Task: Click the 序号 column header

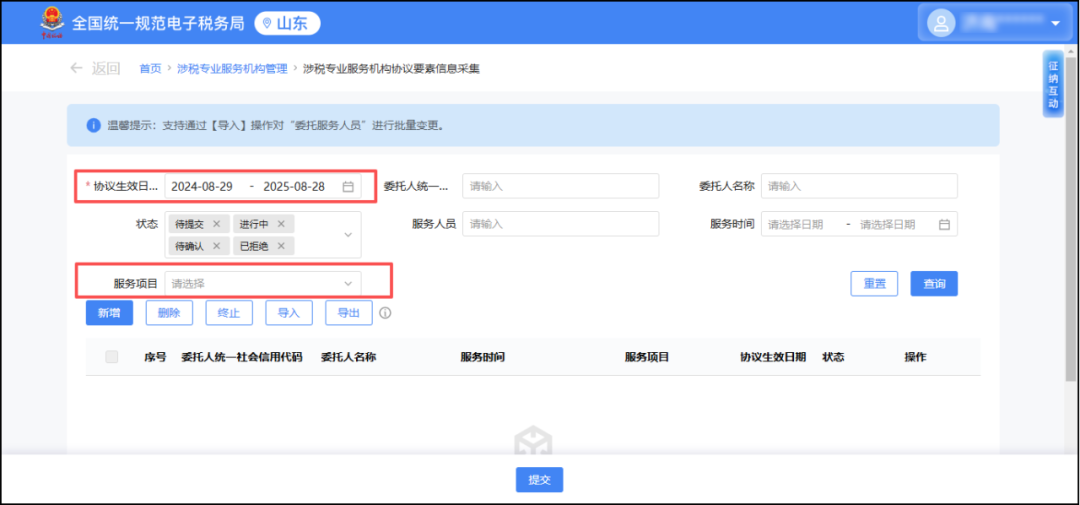Action: tap(155, 357)
